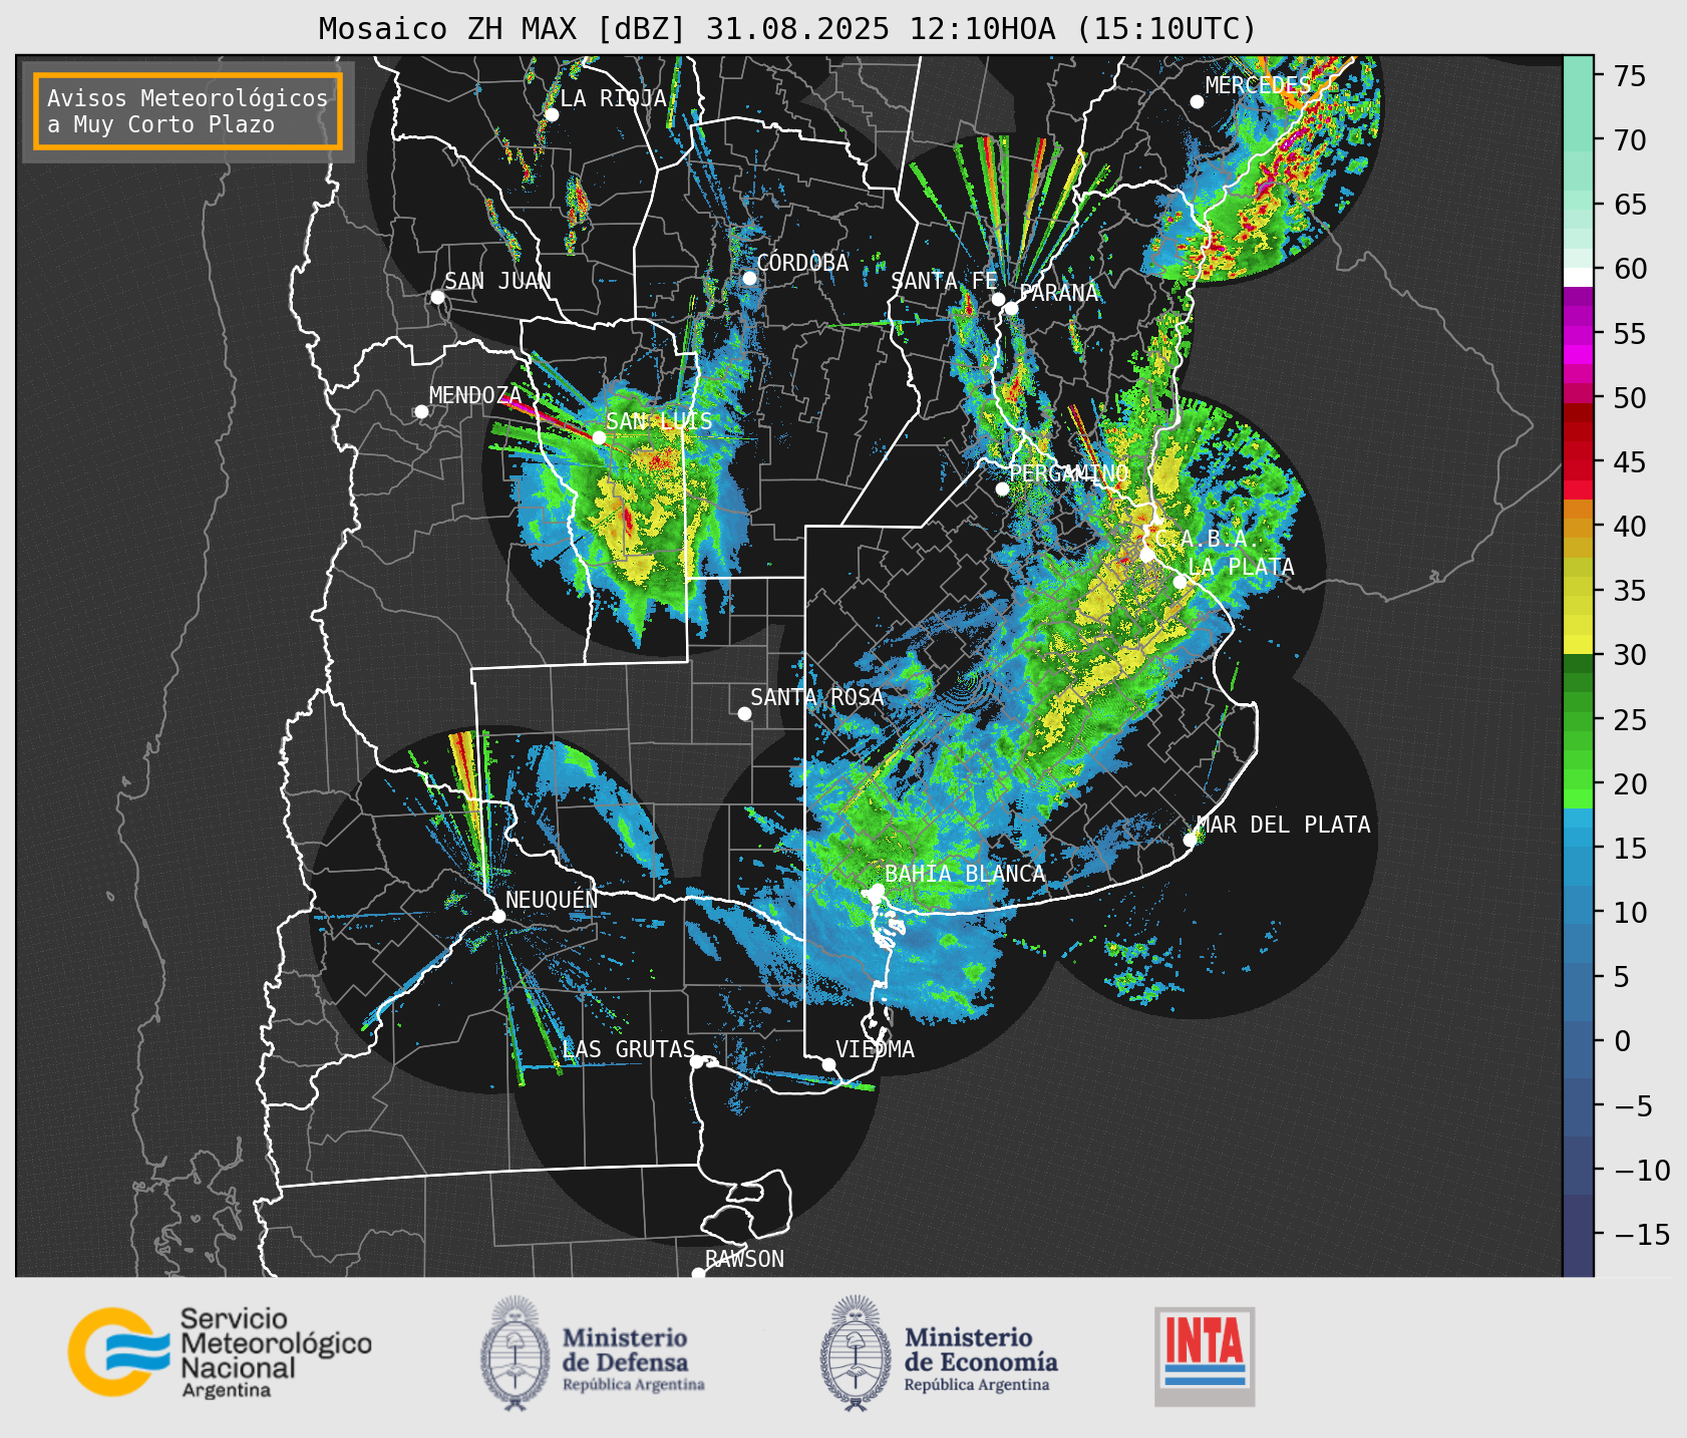Click the yellow 30 dBZ band on the color scale
This screenshot has height=1438, width=1687.
[1578, 643]
